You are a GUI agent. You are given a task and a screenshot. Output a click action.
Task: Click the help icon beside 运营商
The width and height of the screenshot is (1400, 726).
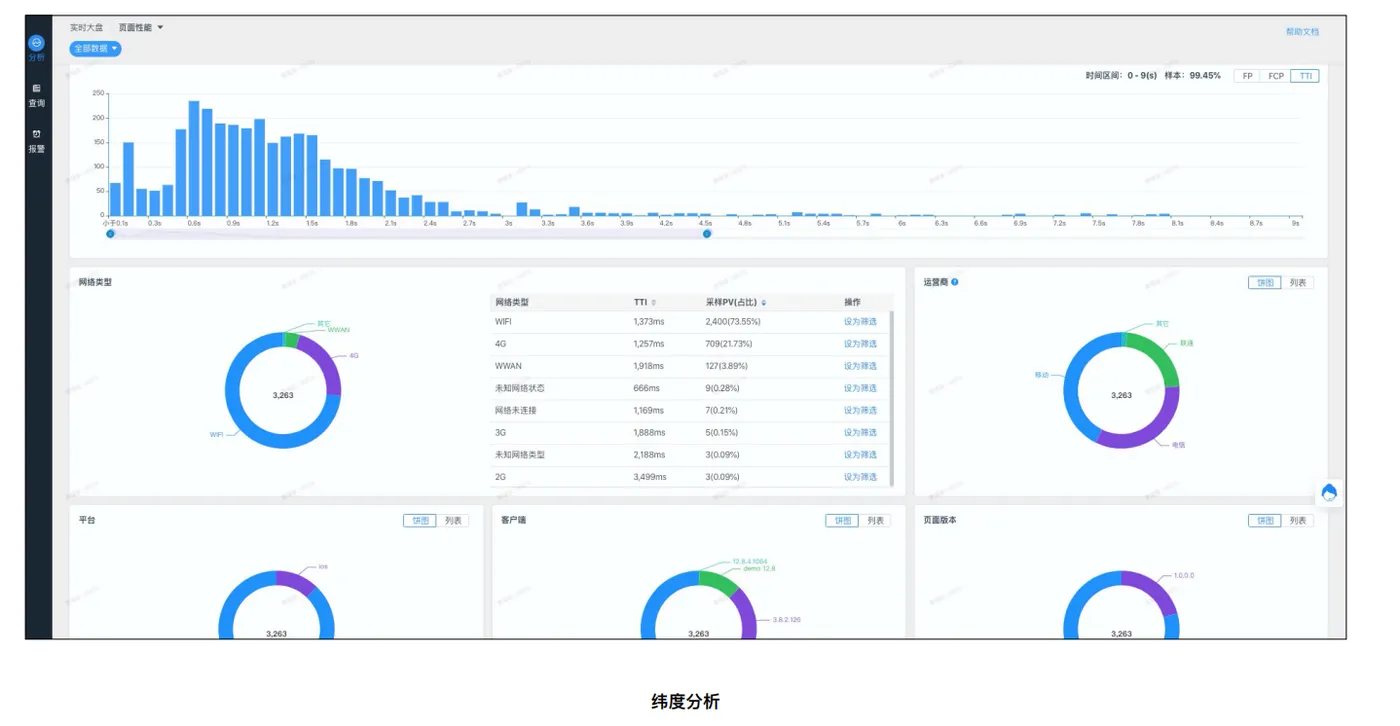[955, 282]
